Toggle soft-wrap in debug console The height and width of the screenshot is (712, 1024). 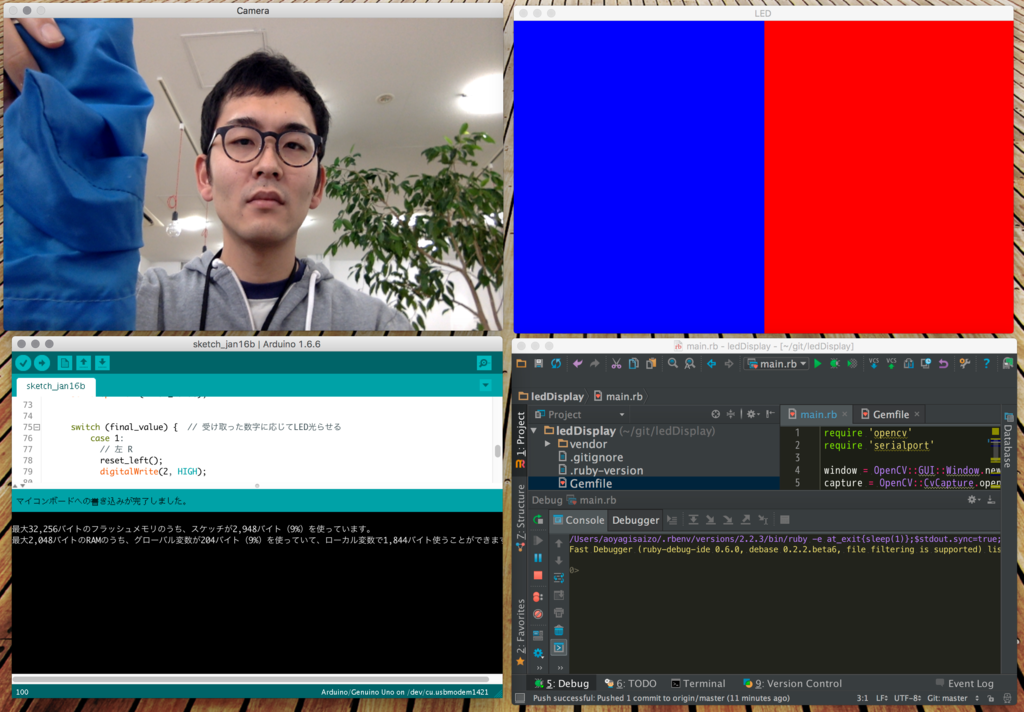click(x=559, y=578)
